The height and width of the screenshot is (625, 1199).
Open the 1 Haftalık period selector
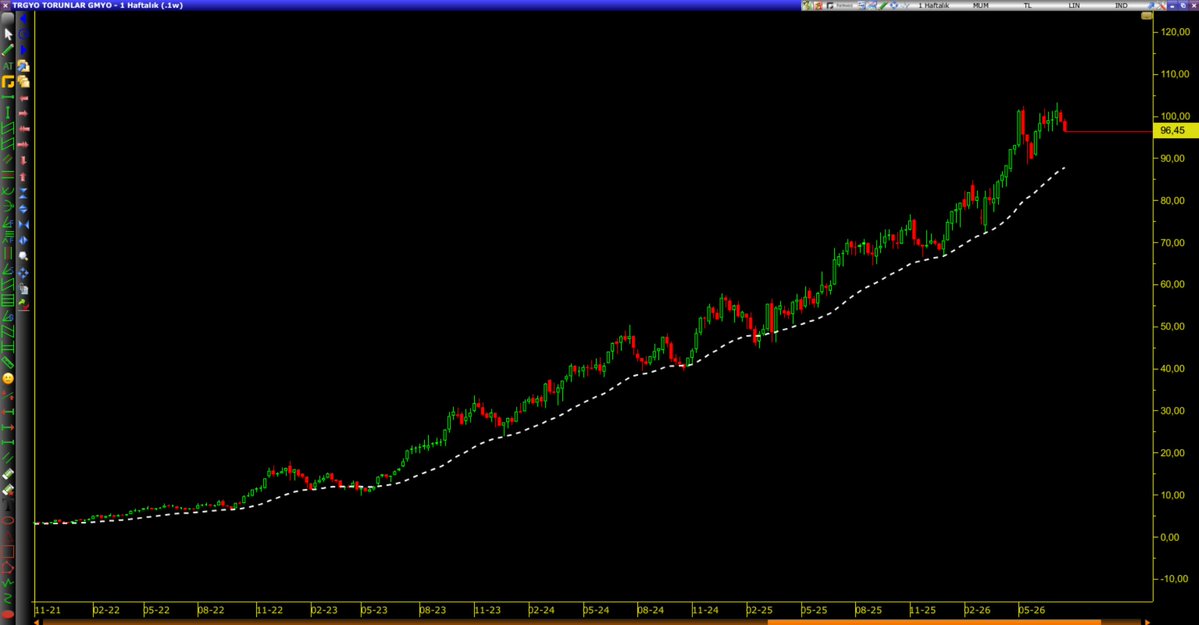click(x=934, y=5)
